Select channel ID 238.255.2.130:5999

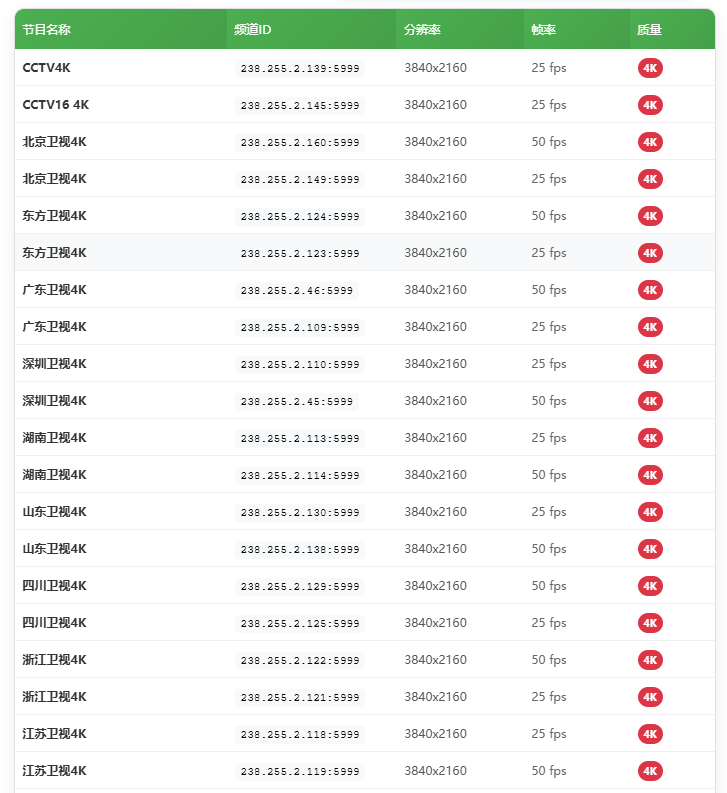point(299,513)
